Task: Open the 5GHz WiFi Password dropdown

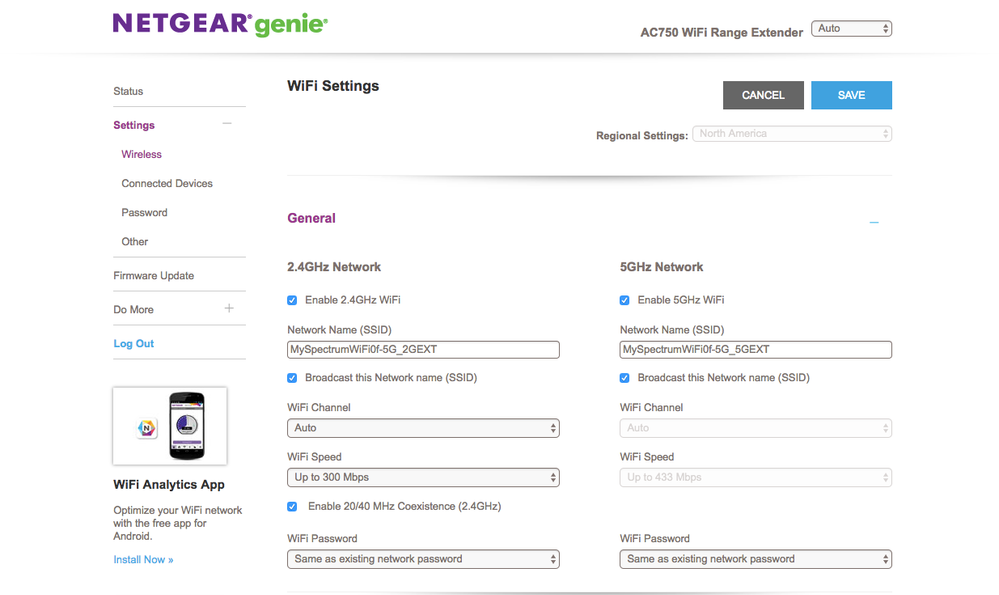Action: tap(755, 559)
